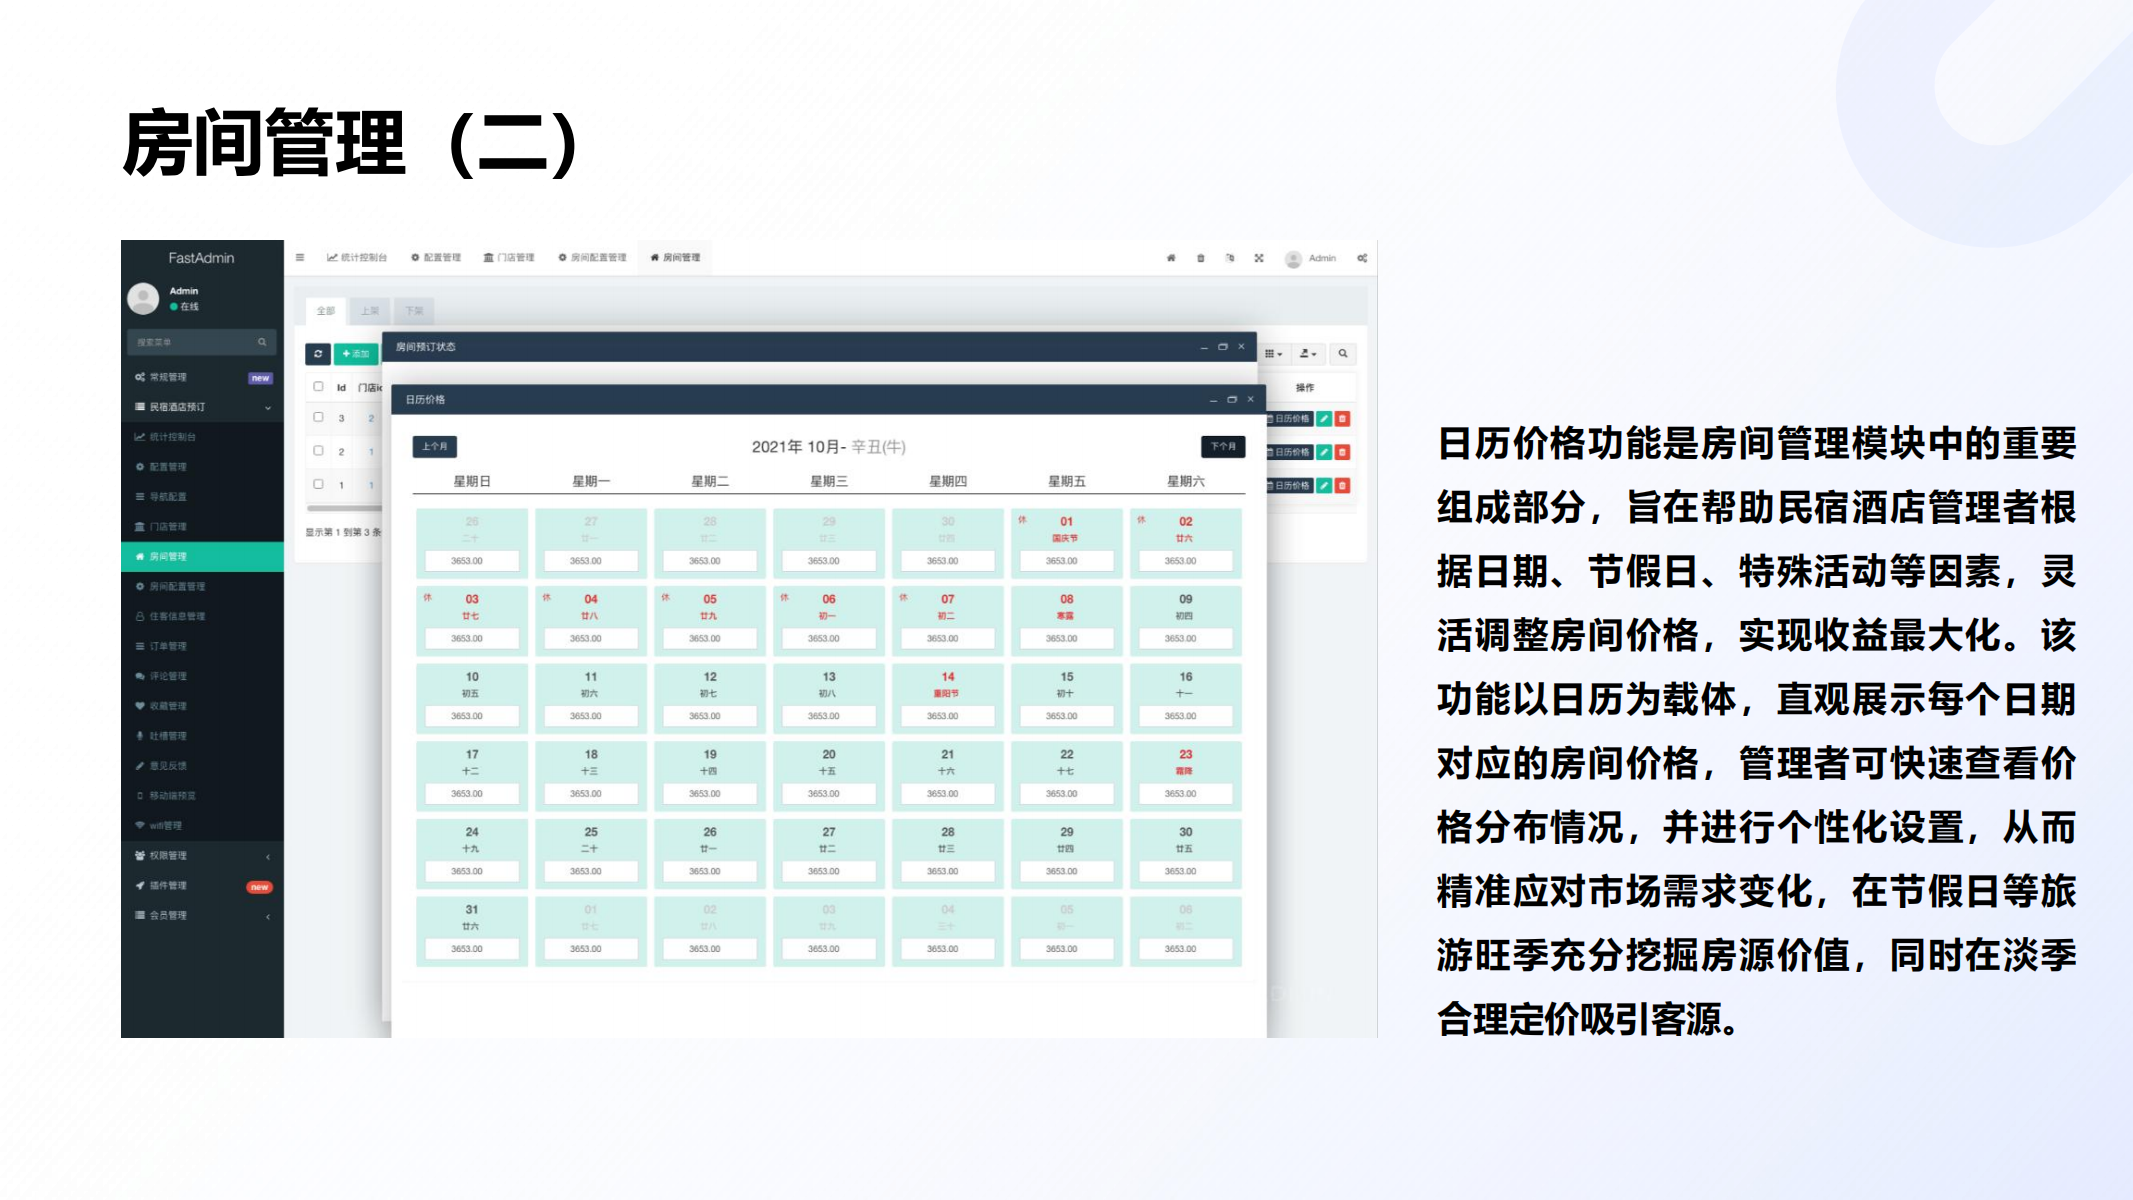The image size is (2133, 1200).
Task: Click the green edit pencil in first row
Action: click(x=1324, y=419)
